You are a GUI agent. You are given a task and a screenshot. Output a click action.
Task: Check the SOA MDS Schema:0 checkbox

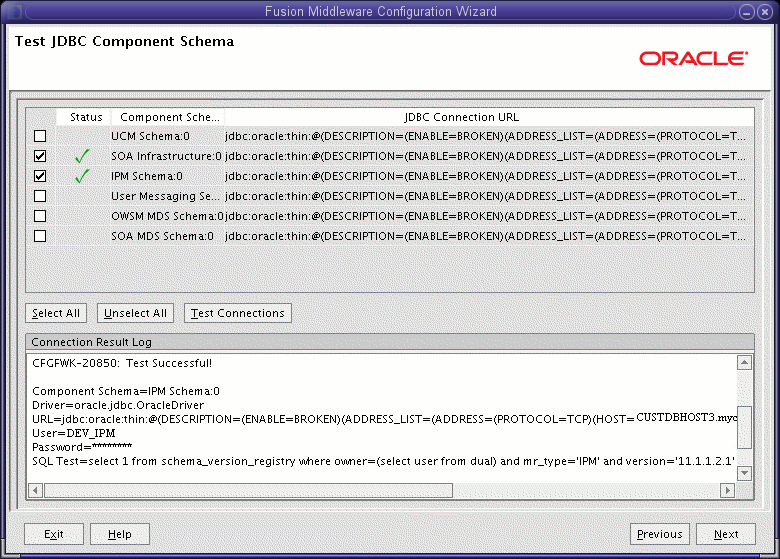point(40,236)
